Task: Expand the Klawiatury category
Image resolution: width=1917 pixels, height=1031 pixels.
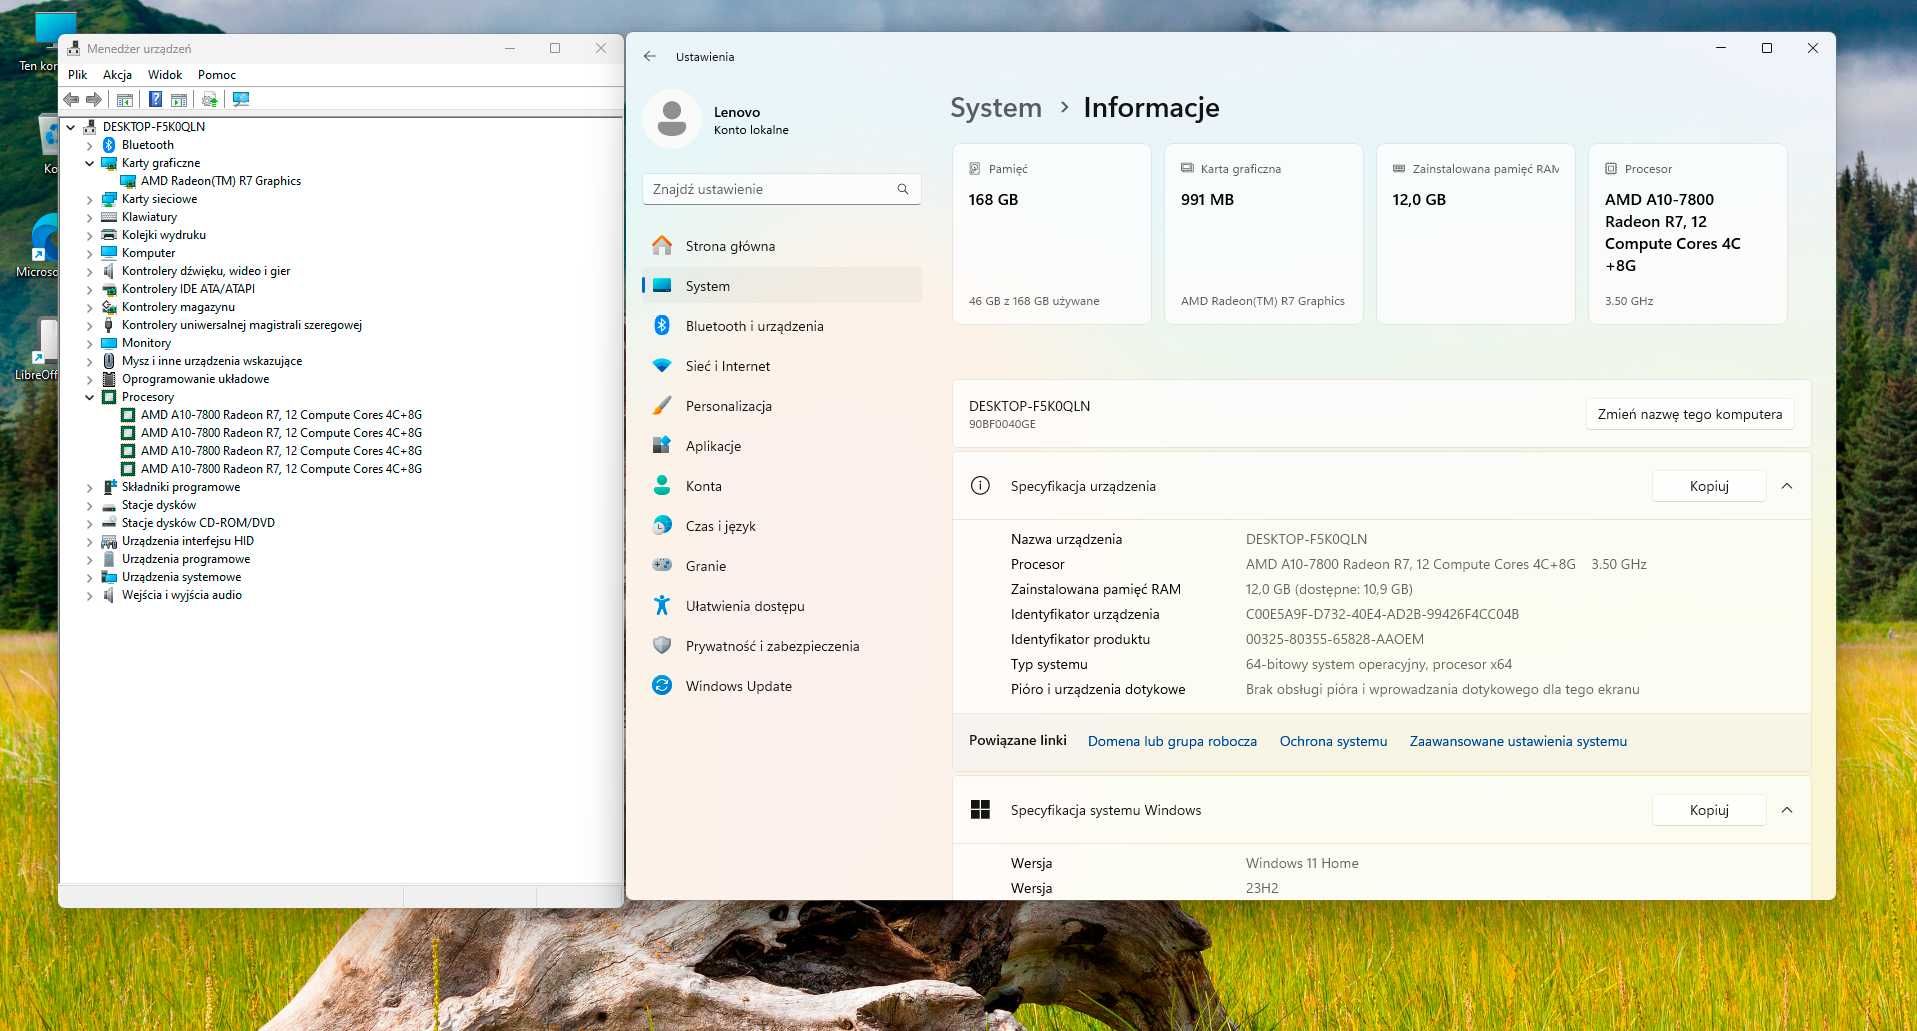Action: tap(90, 218)
